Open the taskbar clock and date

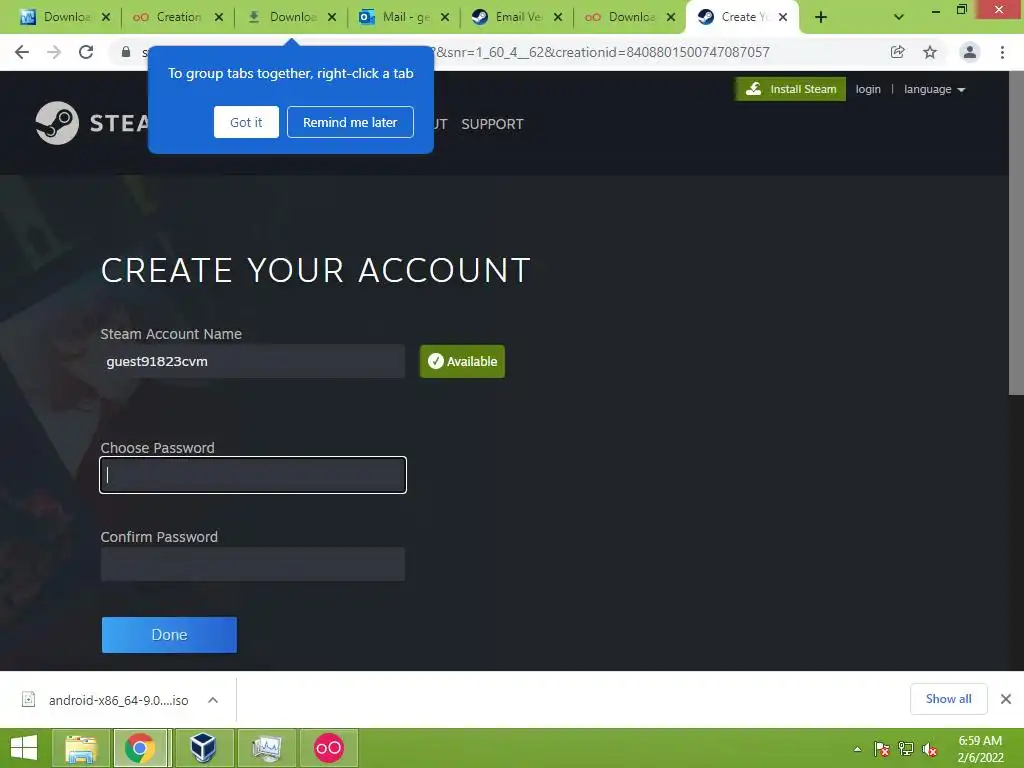point(980,749)
